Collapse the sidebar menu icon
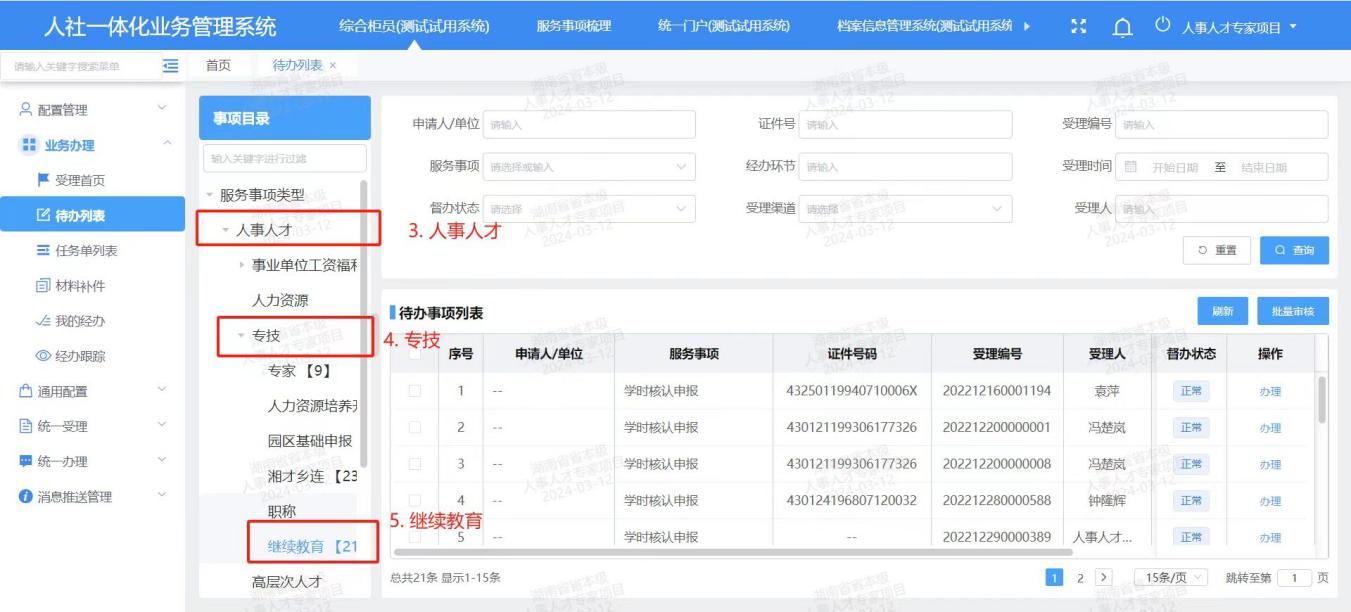The width and height of the screenshot is (1351, 612). coord(170,66)
